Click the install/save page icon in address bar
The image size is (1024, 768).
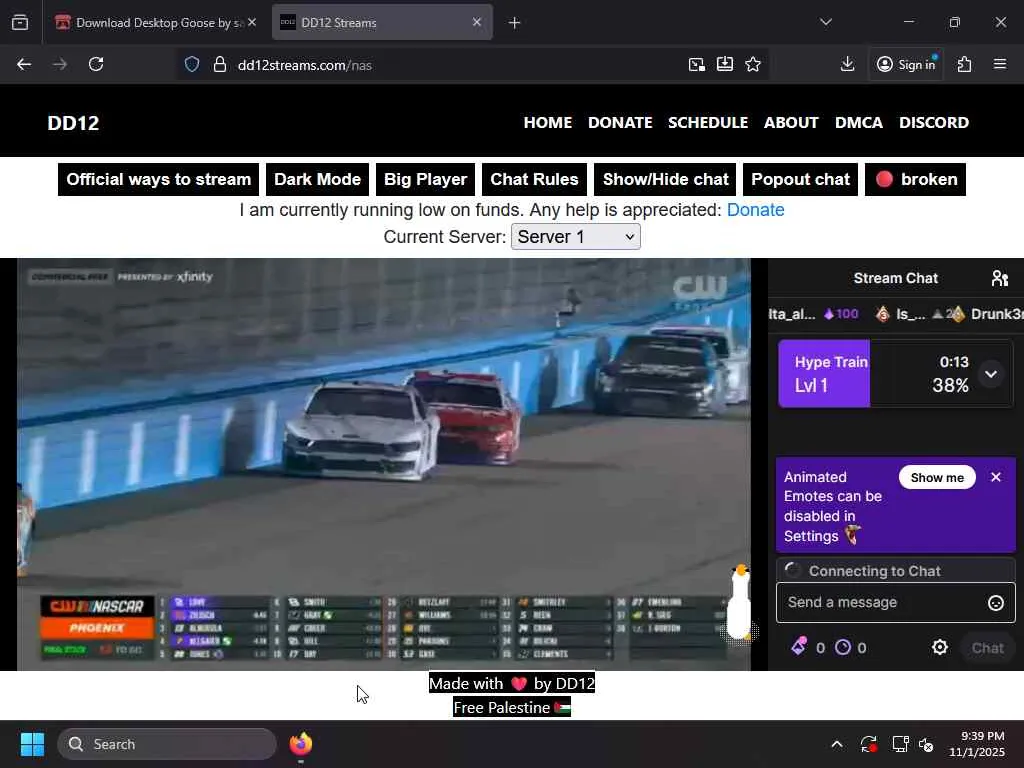click(x=725, y=64)
